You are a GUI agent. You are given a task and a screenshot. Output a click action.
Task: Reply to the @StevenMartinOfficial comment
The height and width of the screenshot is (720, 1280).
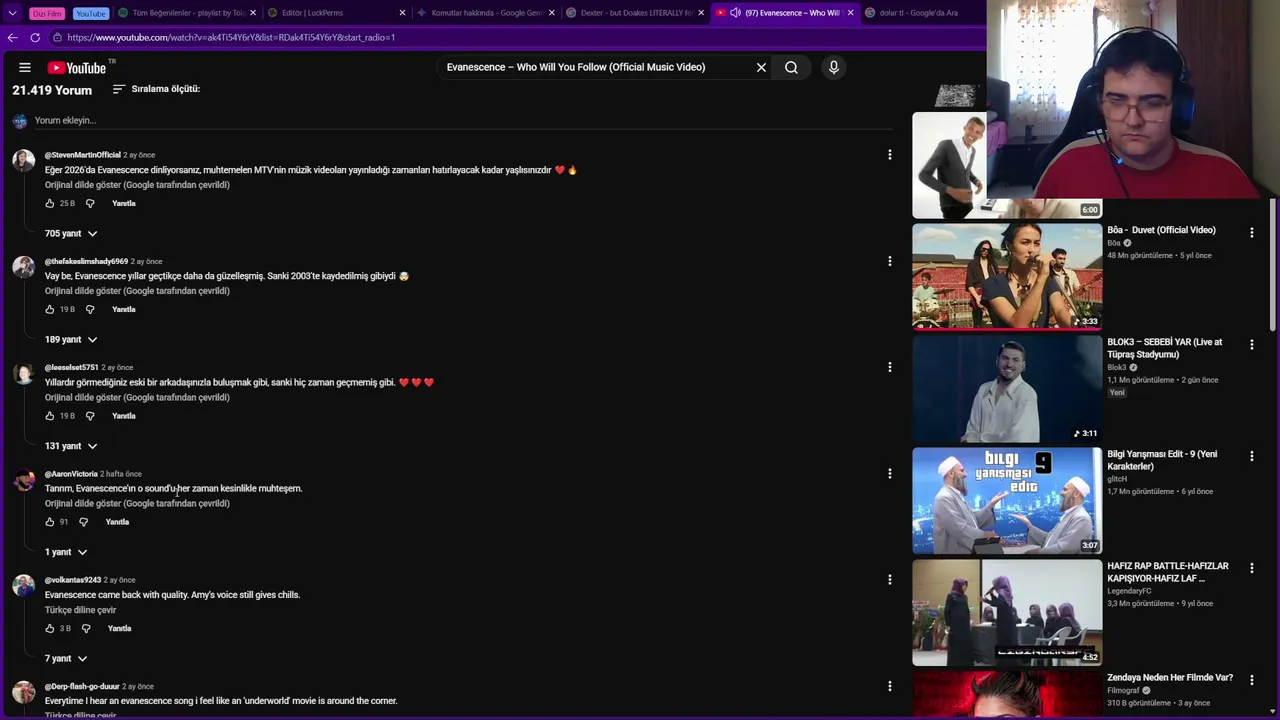124,203
